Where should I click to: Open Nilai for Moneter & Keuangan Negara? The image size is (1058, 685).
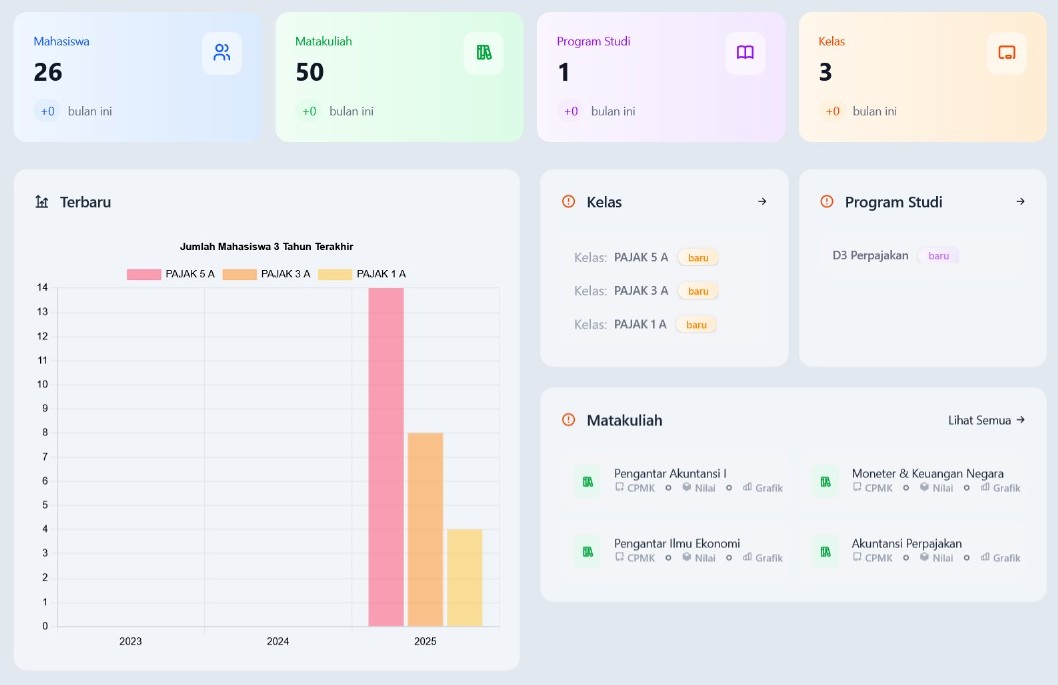(x=935, y=488)
